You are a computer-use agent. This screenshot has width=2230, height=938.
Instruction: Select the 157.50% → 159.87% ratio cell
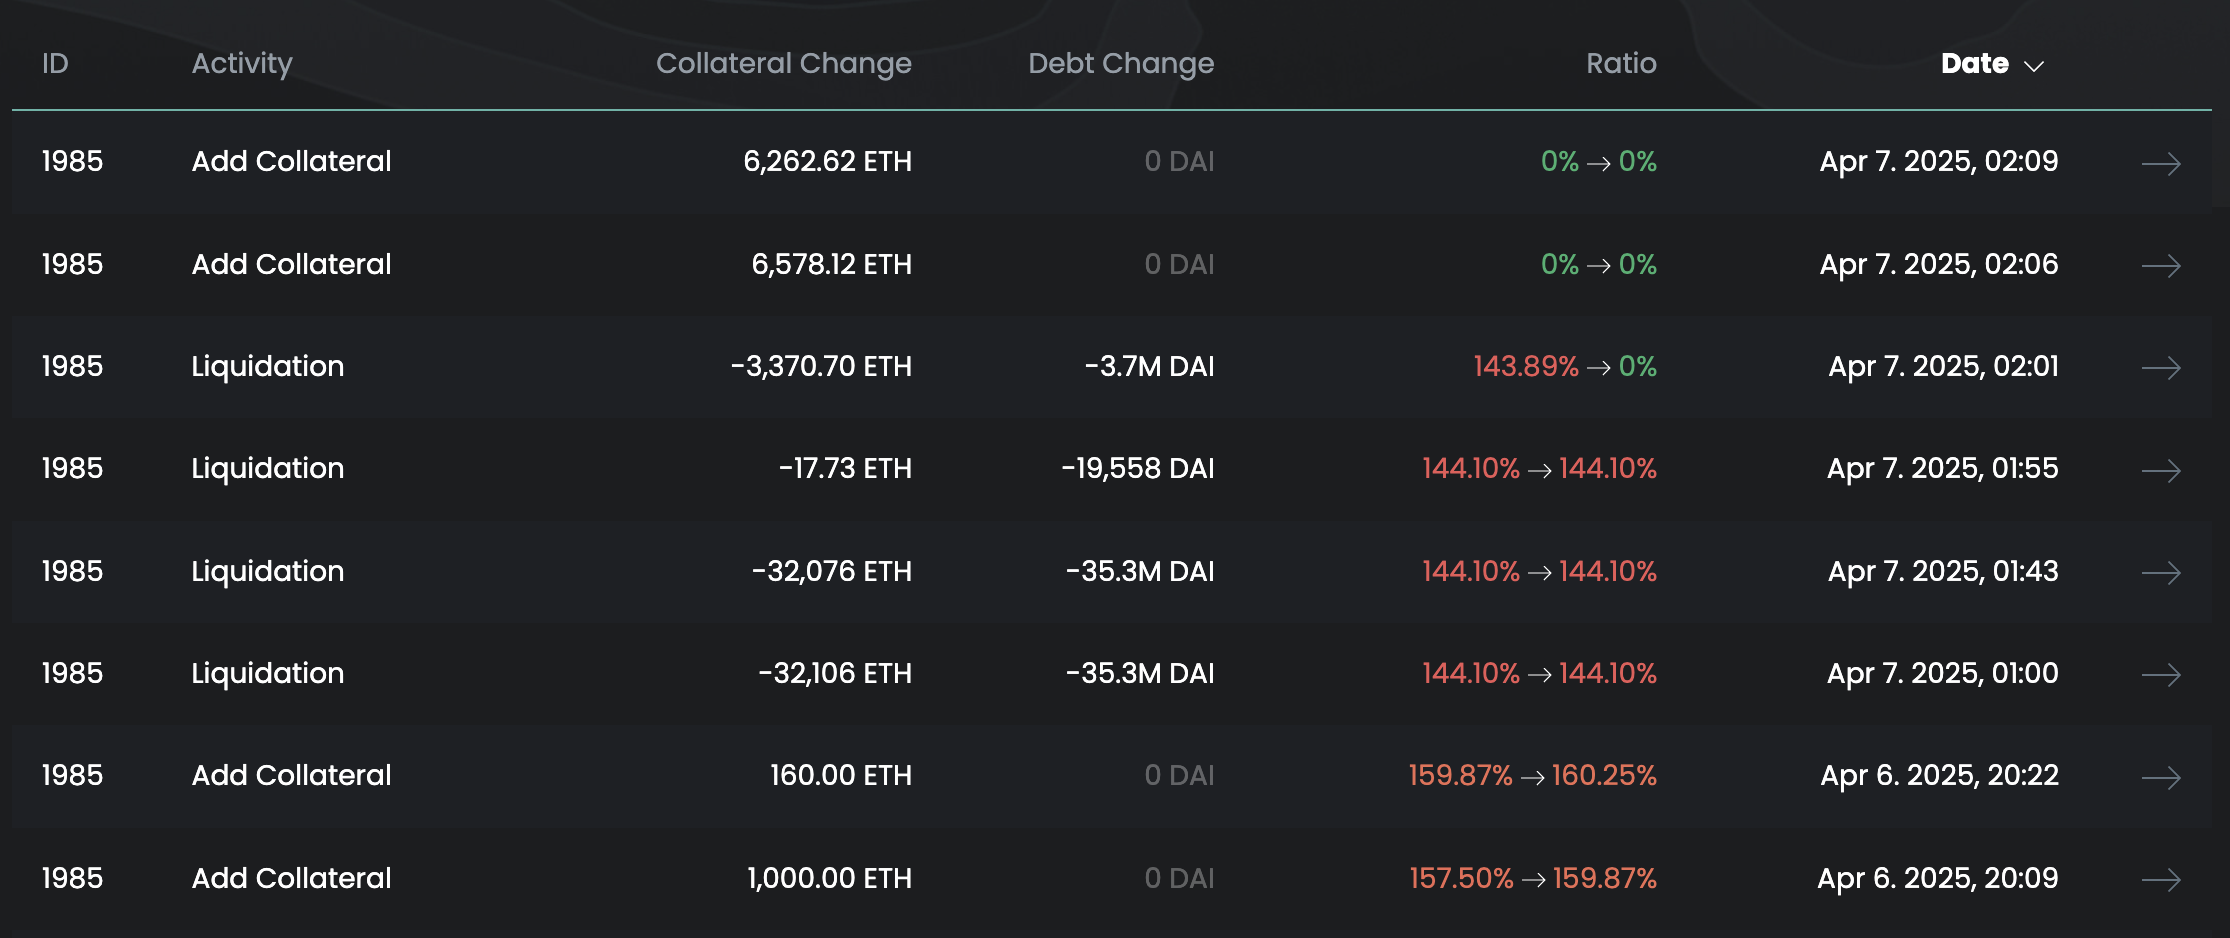click(1532, 879)
